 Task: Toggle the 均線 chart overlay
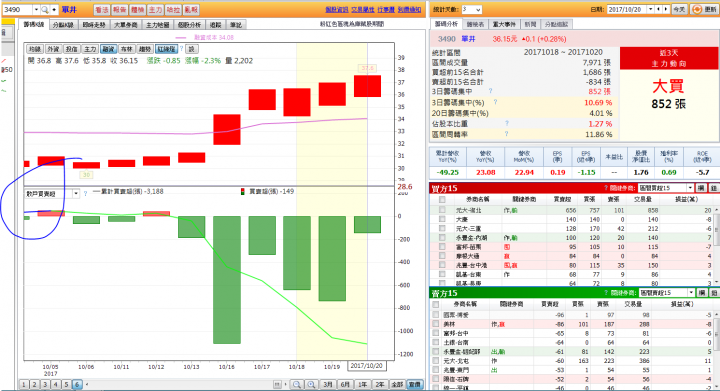[x=35, y=49]
